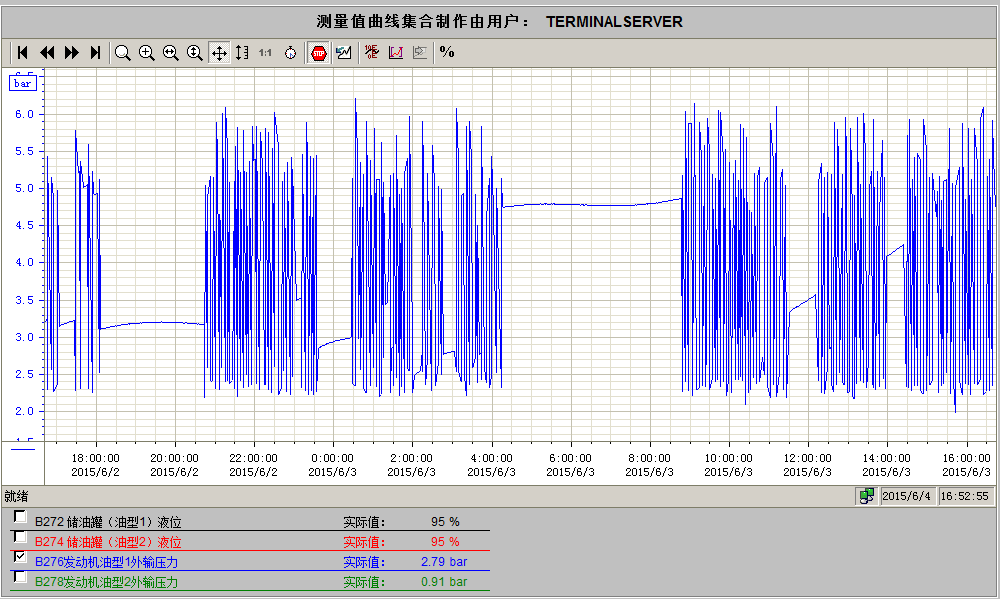Click the 12:00:00 2015/6/3 time axis label
This screenshot has height=599, width=1000.
pos(807,465)
